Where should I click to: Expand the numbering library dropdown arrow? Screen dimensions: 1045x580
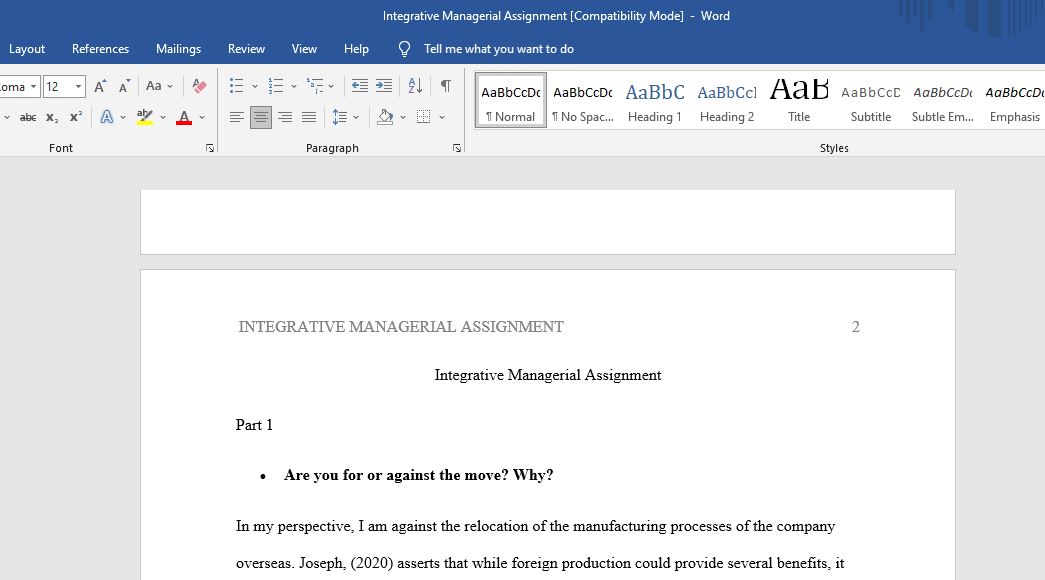tap(293, 86)
